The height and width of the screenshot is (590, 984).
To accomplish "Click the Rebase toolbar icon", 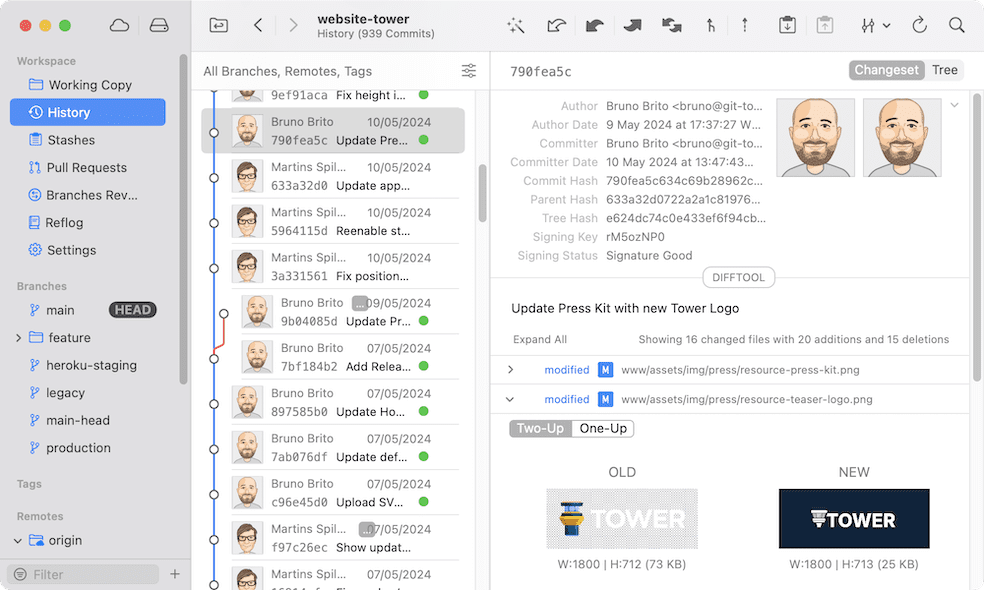I will (710, 25).
